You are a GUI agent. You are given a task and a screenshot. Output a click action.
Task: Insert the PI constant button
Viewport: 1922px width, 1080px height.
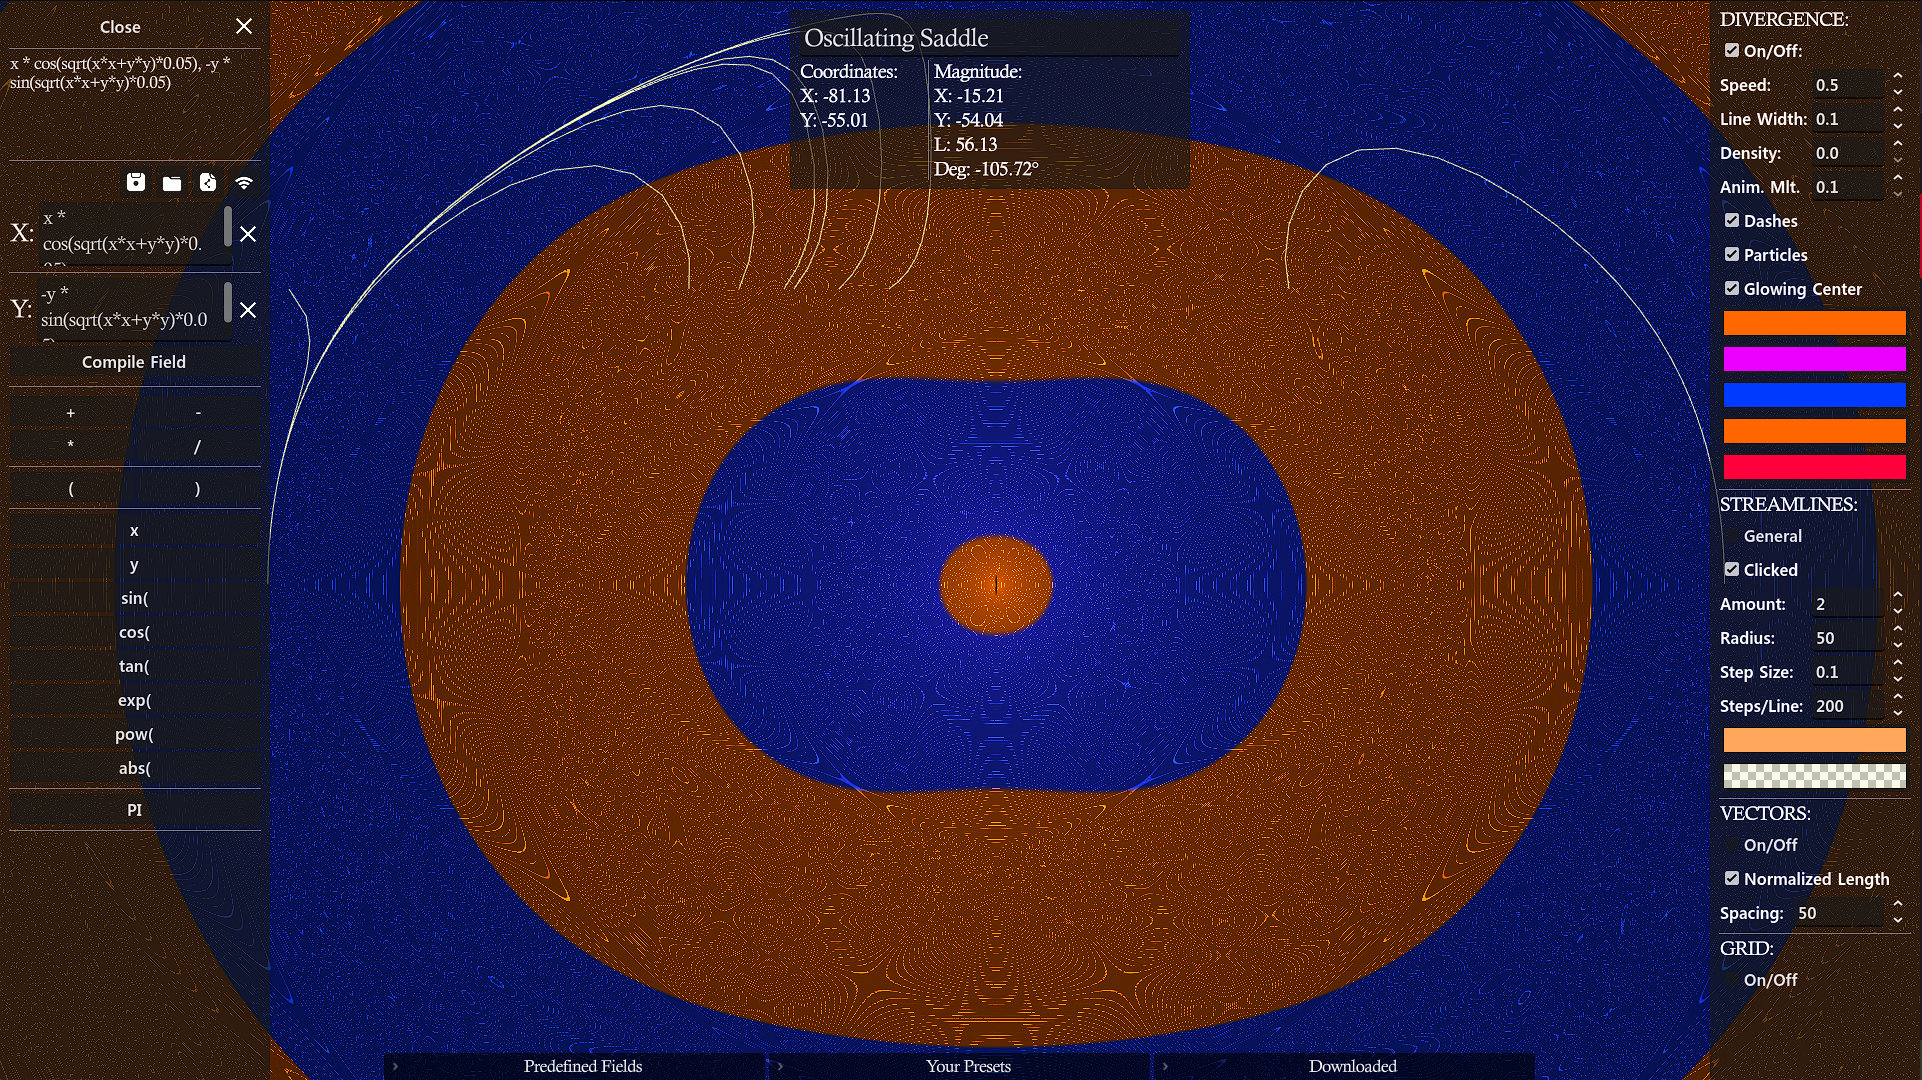tap(134, 810)
